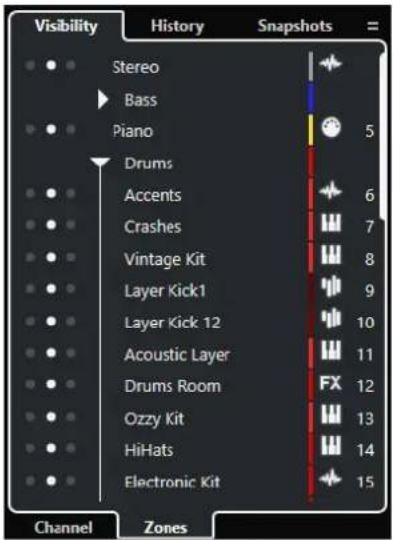
Task: Toggle visibility dot for HiHats
Action: pyautogui.click(x=51, y=448)
